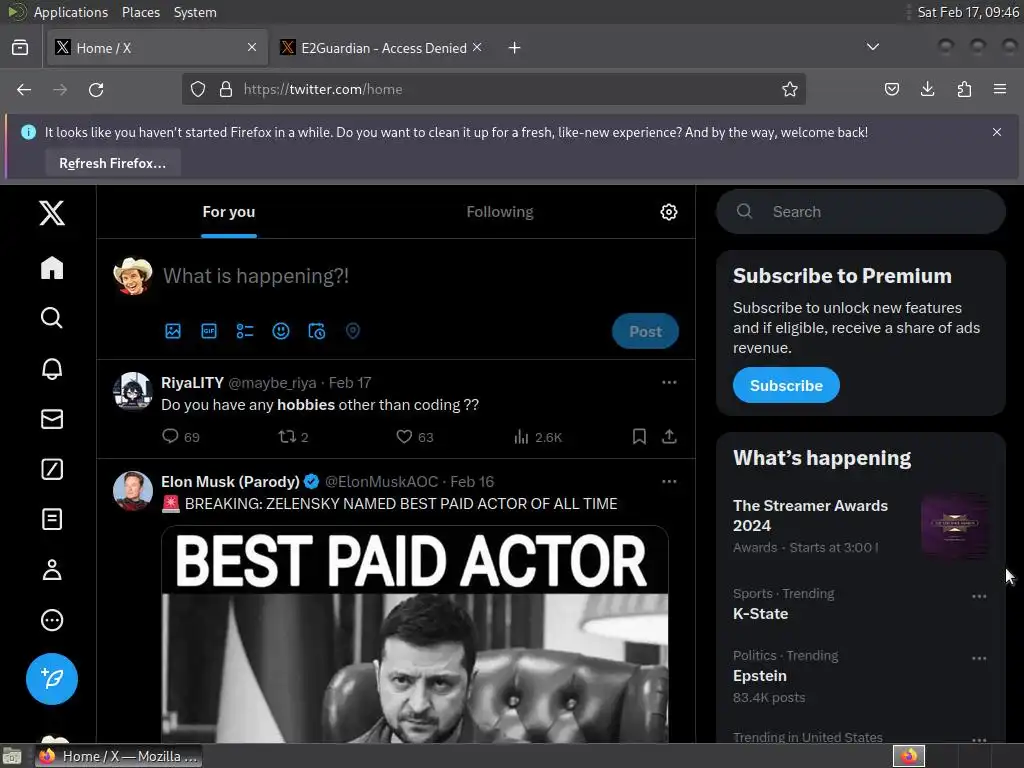Show site information shield icon

pos(198,89)
